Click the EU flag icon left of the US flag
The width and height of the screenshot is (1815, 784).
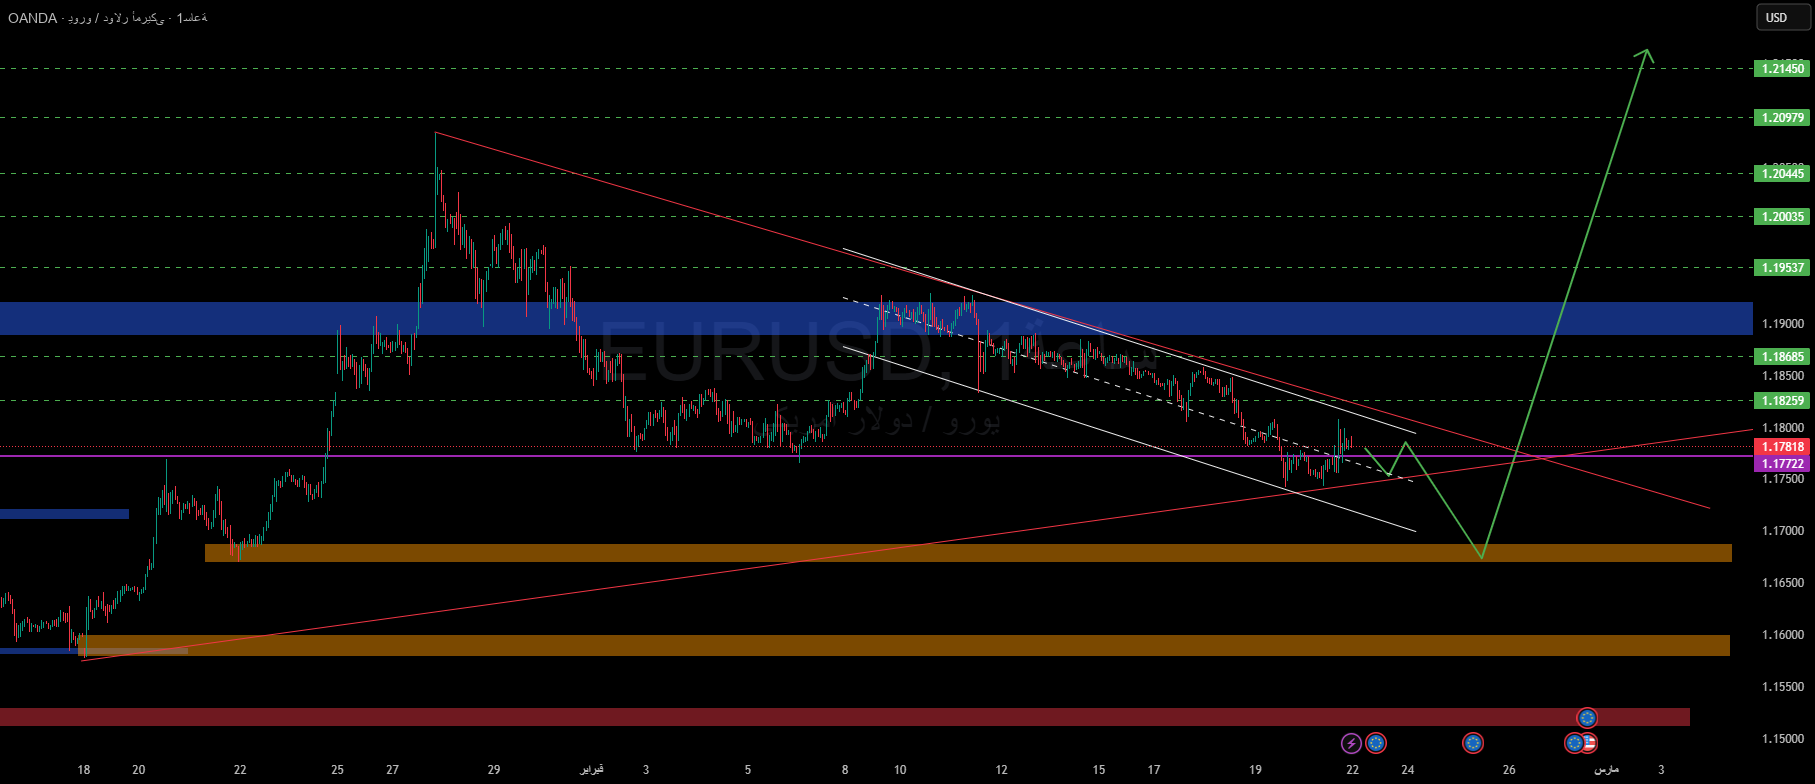point(1574,743)
